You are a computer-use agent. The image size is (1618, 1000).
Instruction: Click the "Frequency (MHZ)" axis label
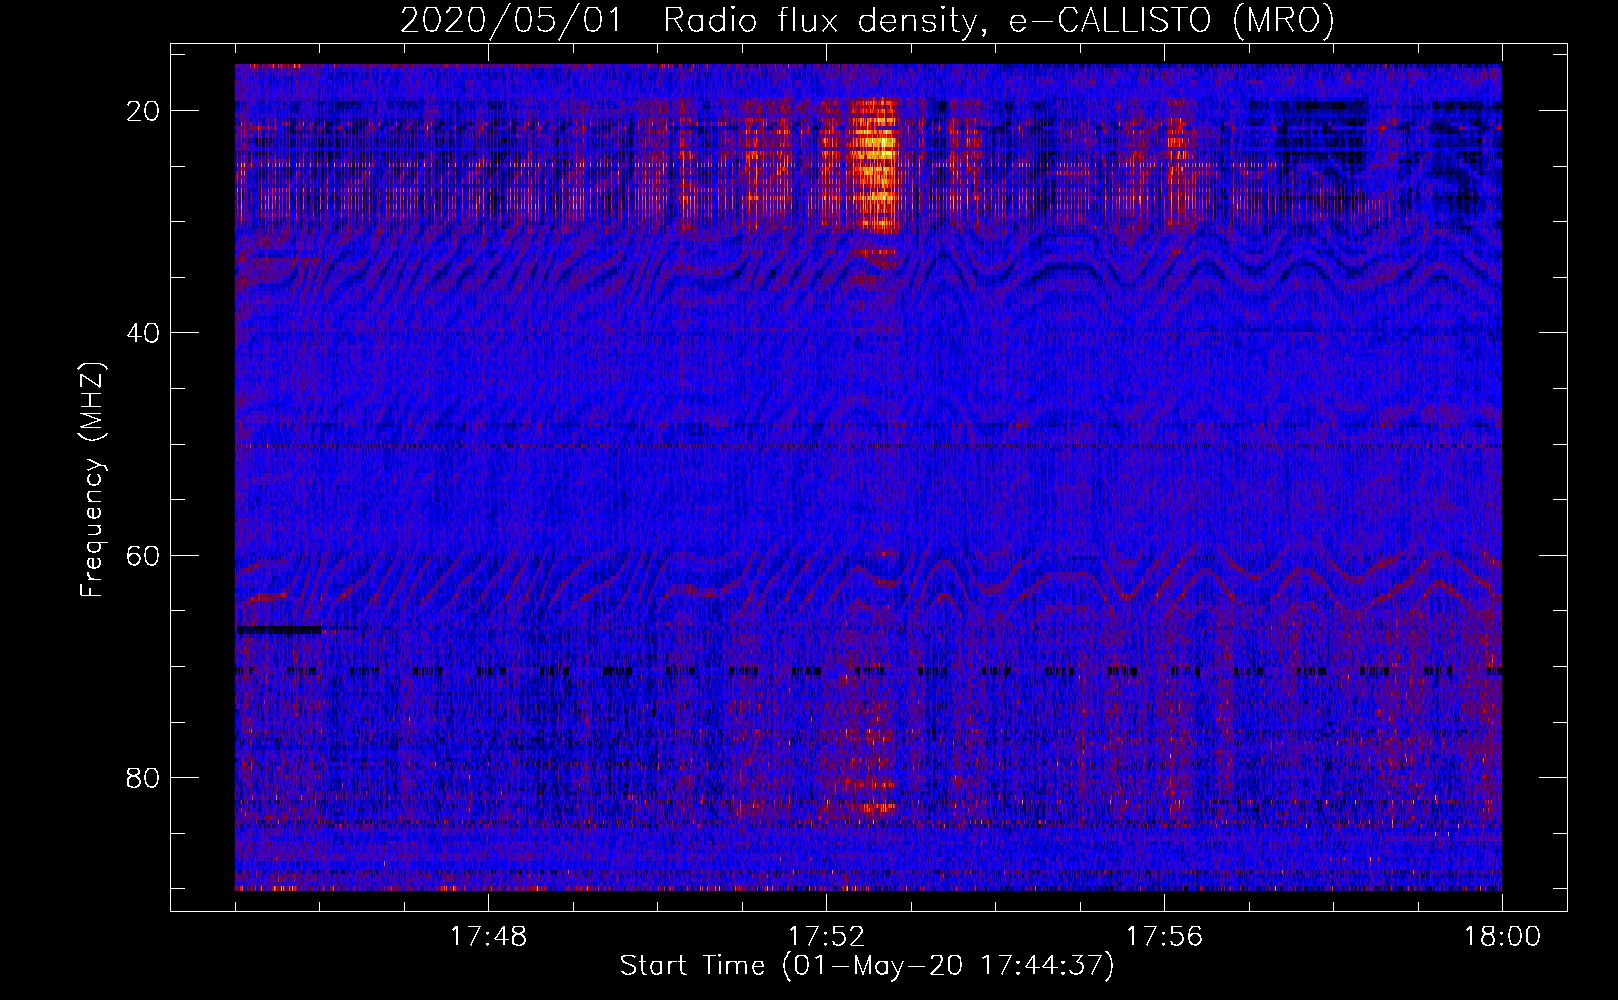[92, 480]
